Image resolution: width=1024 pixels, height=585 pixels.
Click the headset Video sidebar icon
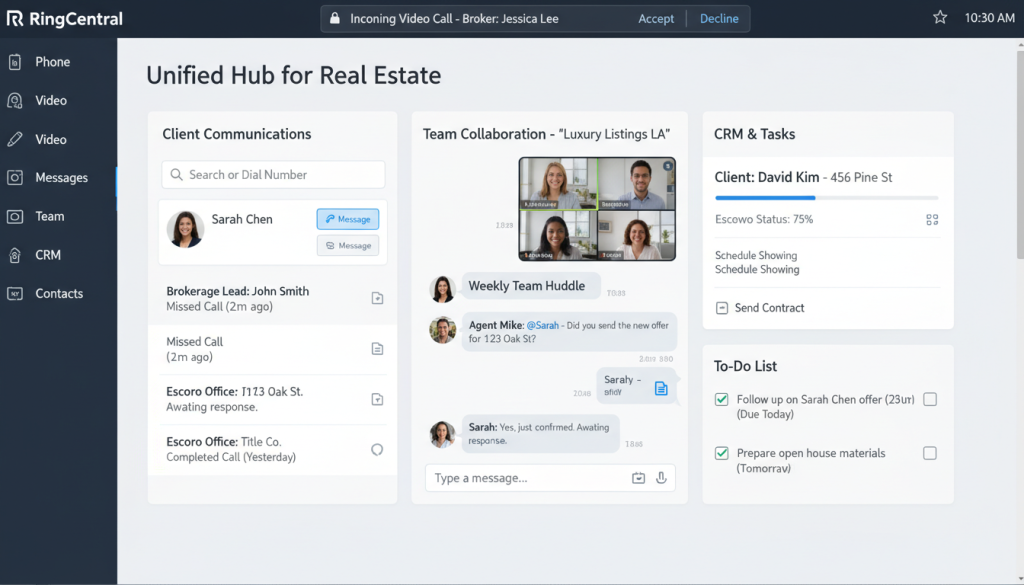15,101
